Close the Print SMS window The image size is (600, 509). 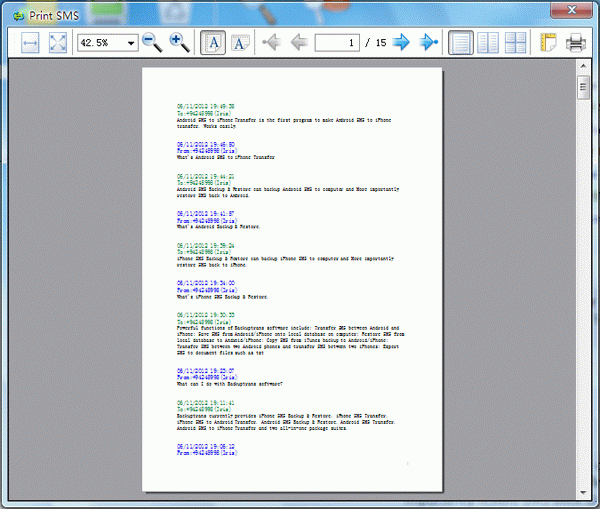[x=571, y=10]
